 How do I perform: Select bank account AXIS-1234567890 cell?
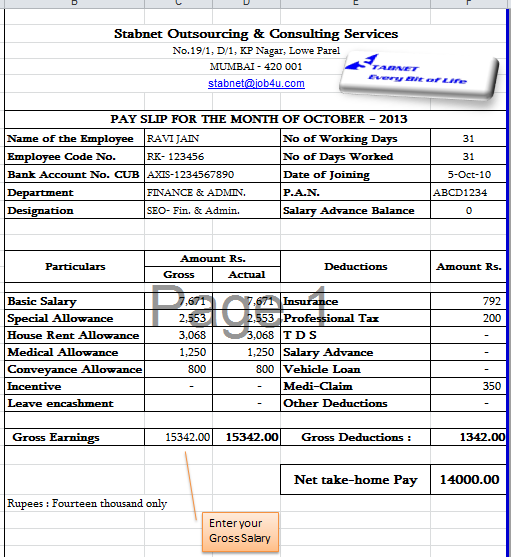(212, 174)
